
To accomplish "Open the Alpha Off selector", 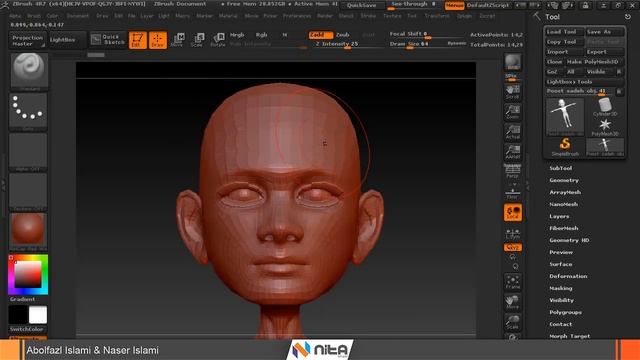I will pyautogui.click(x=28, y=152).
